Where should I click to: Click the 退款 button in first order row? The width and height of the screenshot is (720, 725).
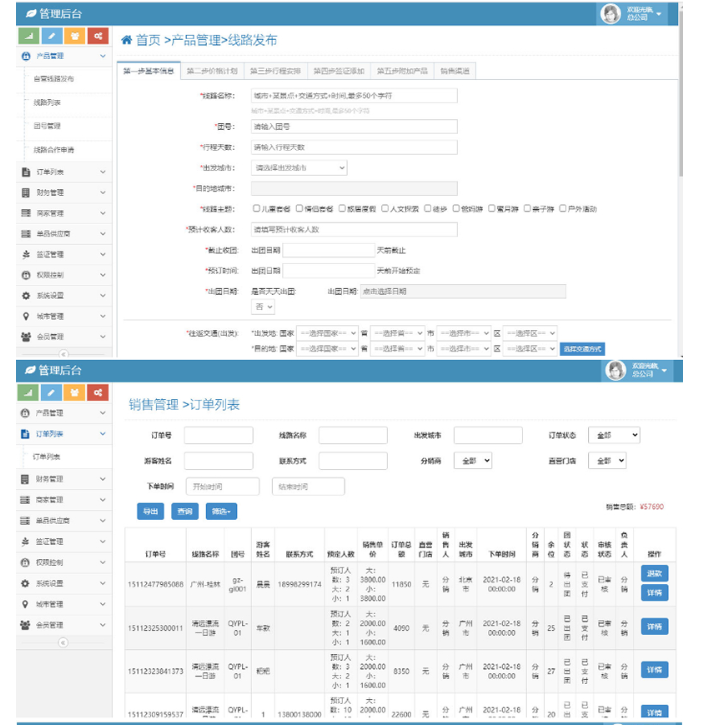[654, 573]
